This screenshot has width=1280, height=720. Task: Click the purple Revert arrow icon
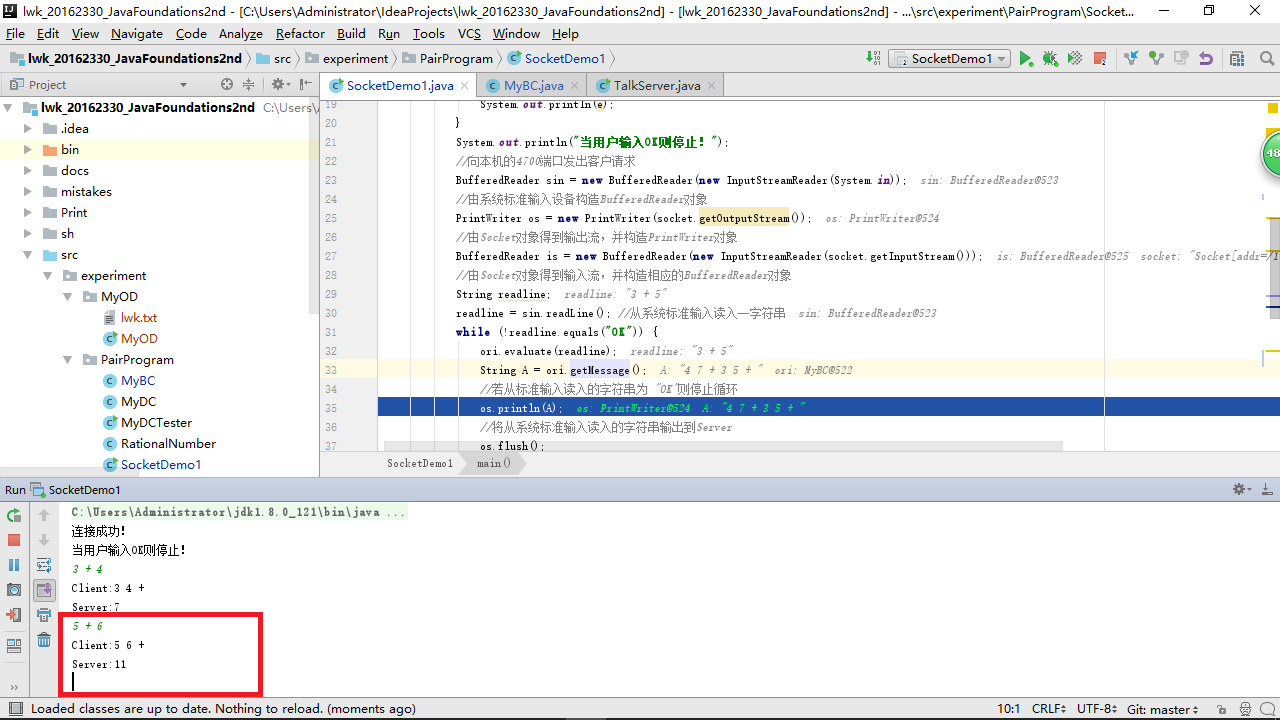pos(1206,59)
